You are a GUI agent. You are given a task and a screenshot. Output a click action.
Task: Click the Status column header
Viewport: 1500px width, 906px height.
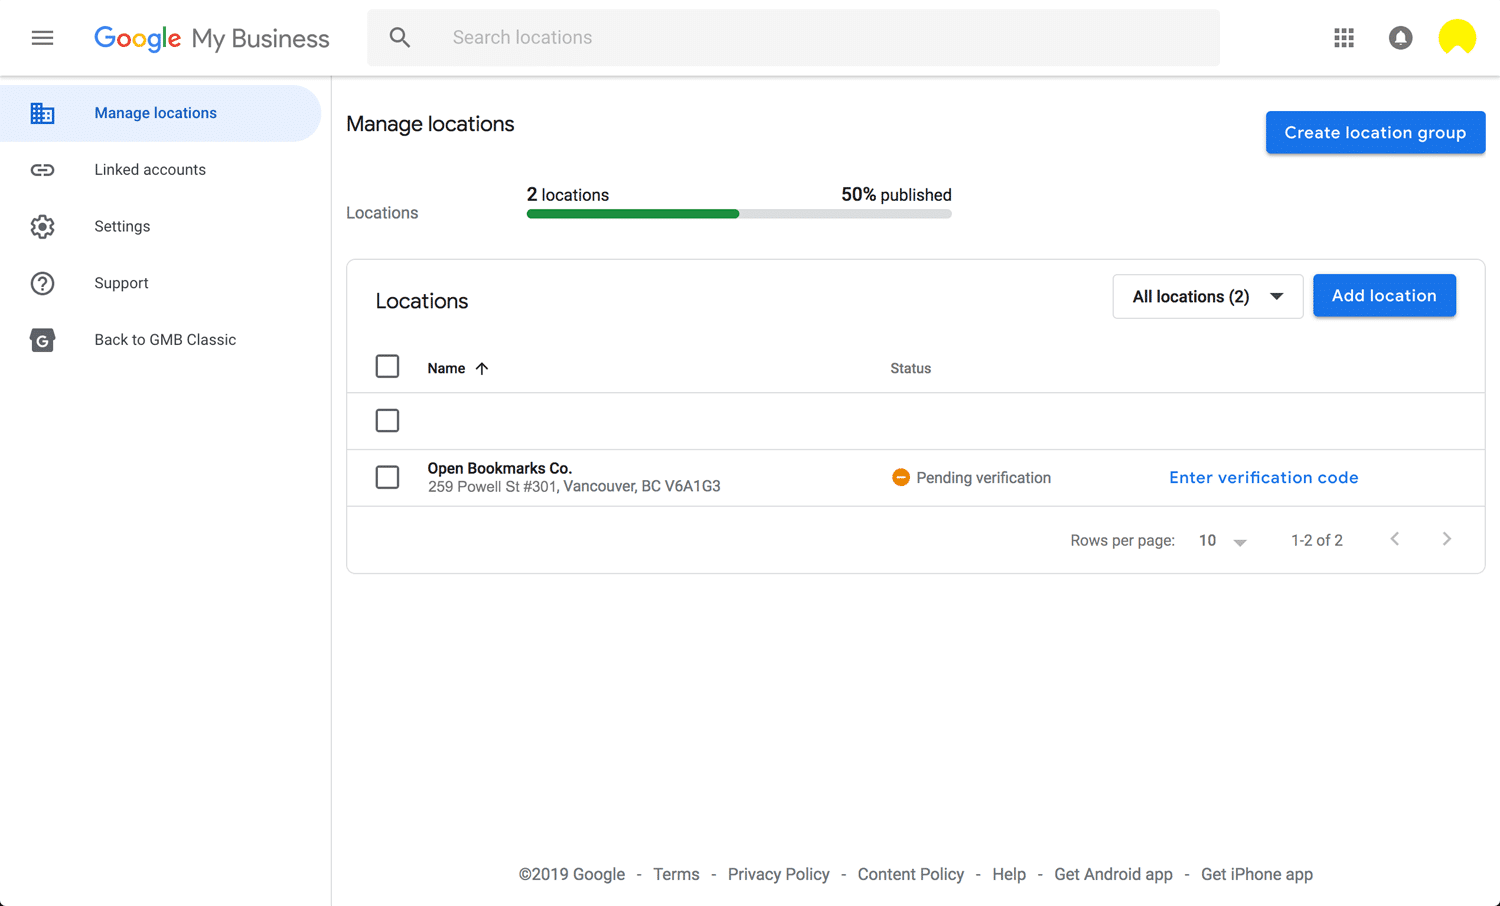tap(910, 368)
